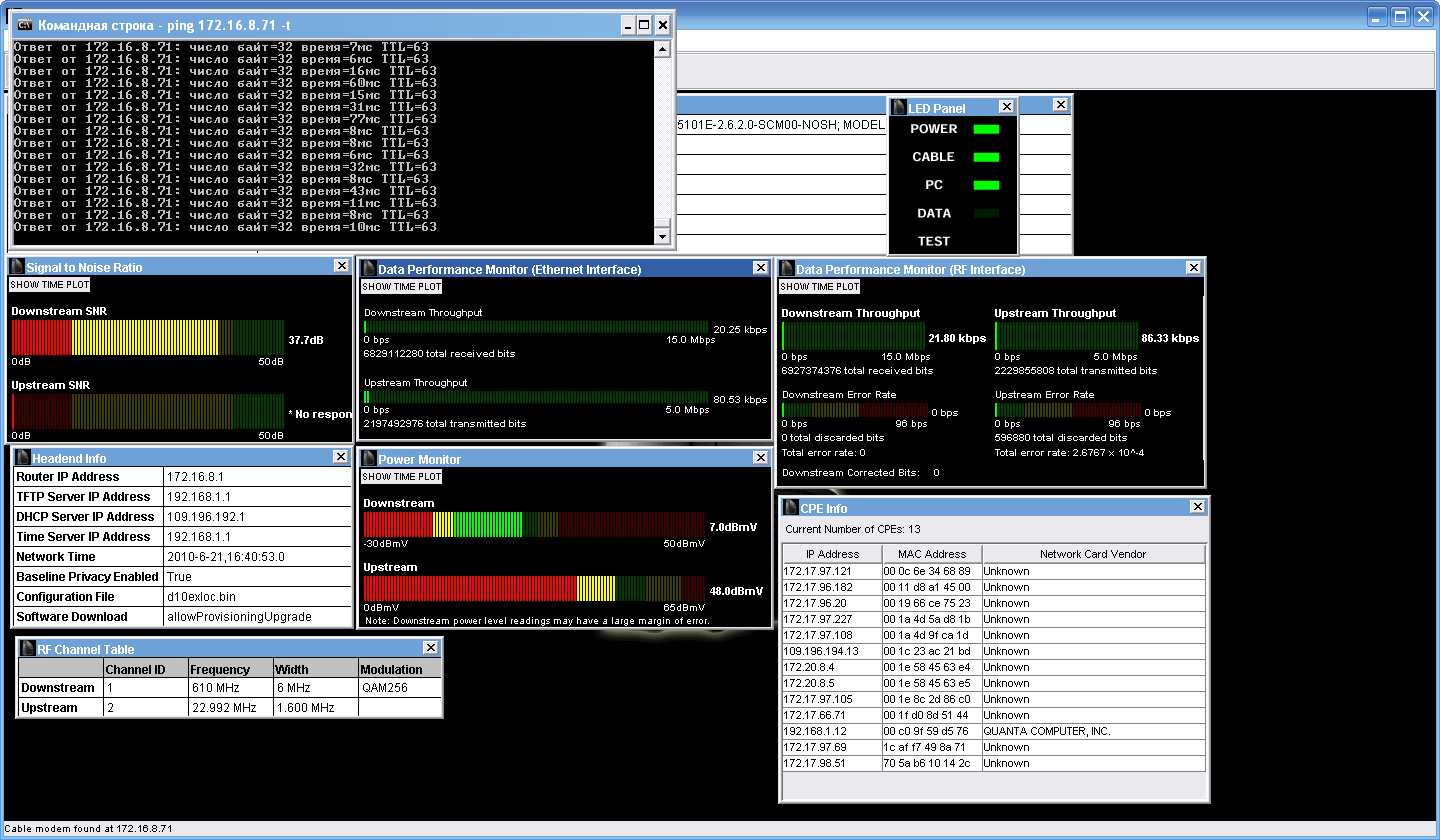Click the LED Panel window title icon

pos(899,108)
